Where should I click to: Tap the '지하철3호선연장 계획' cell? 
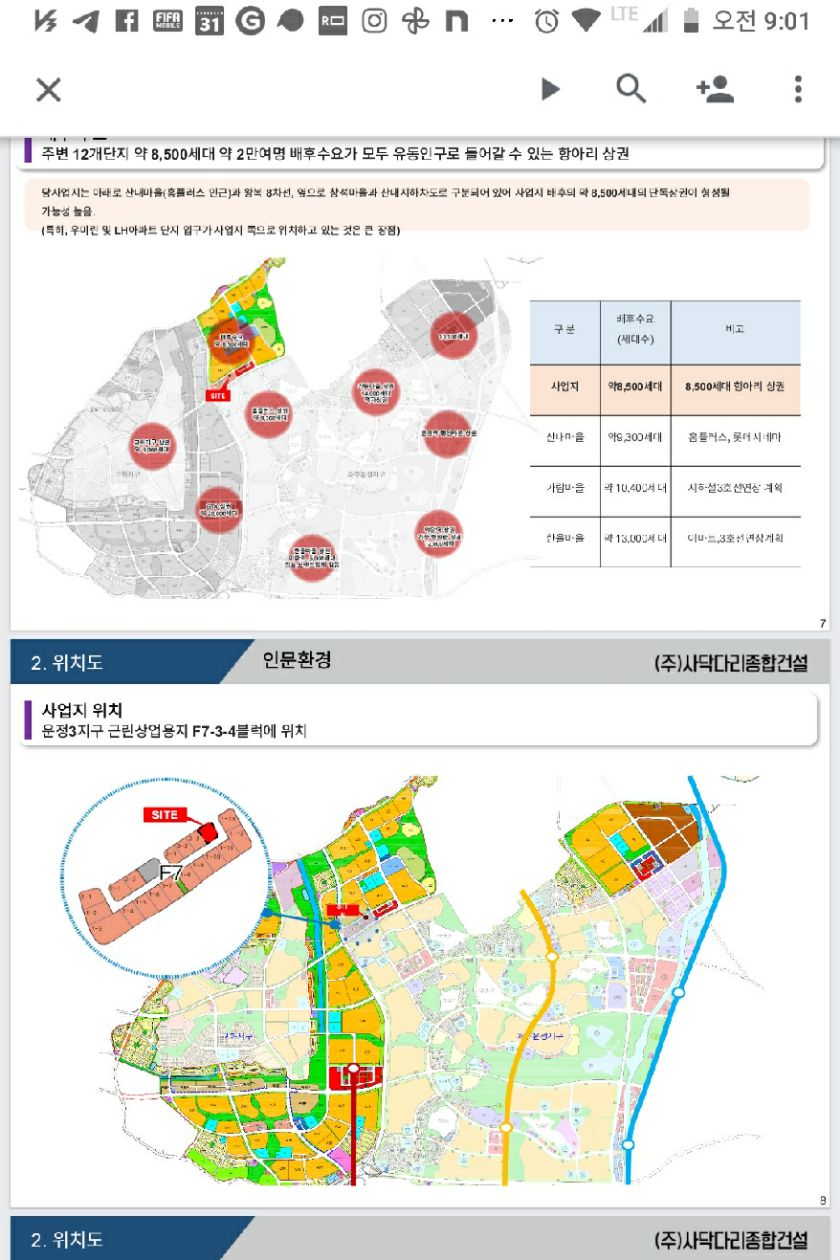pos(736,491)
